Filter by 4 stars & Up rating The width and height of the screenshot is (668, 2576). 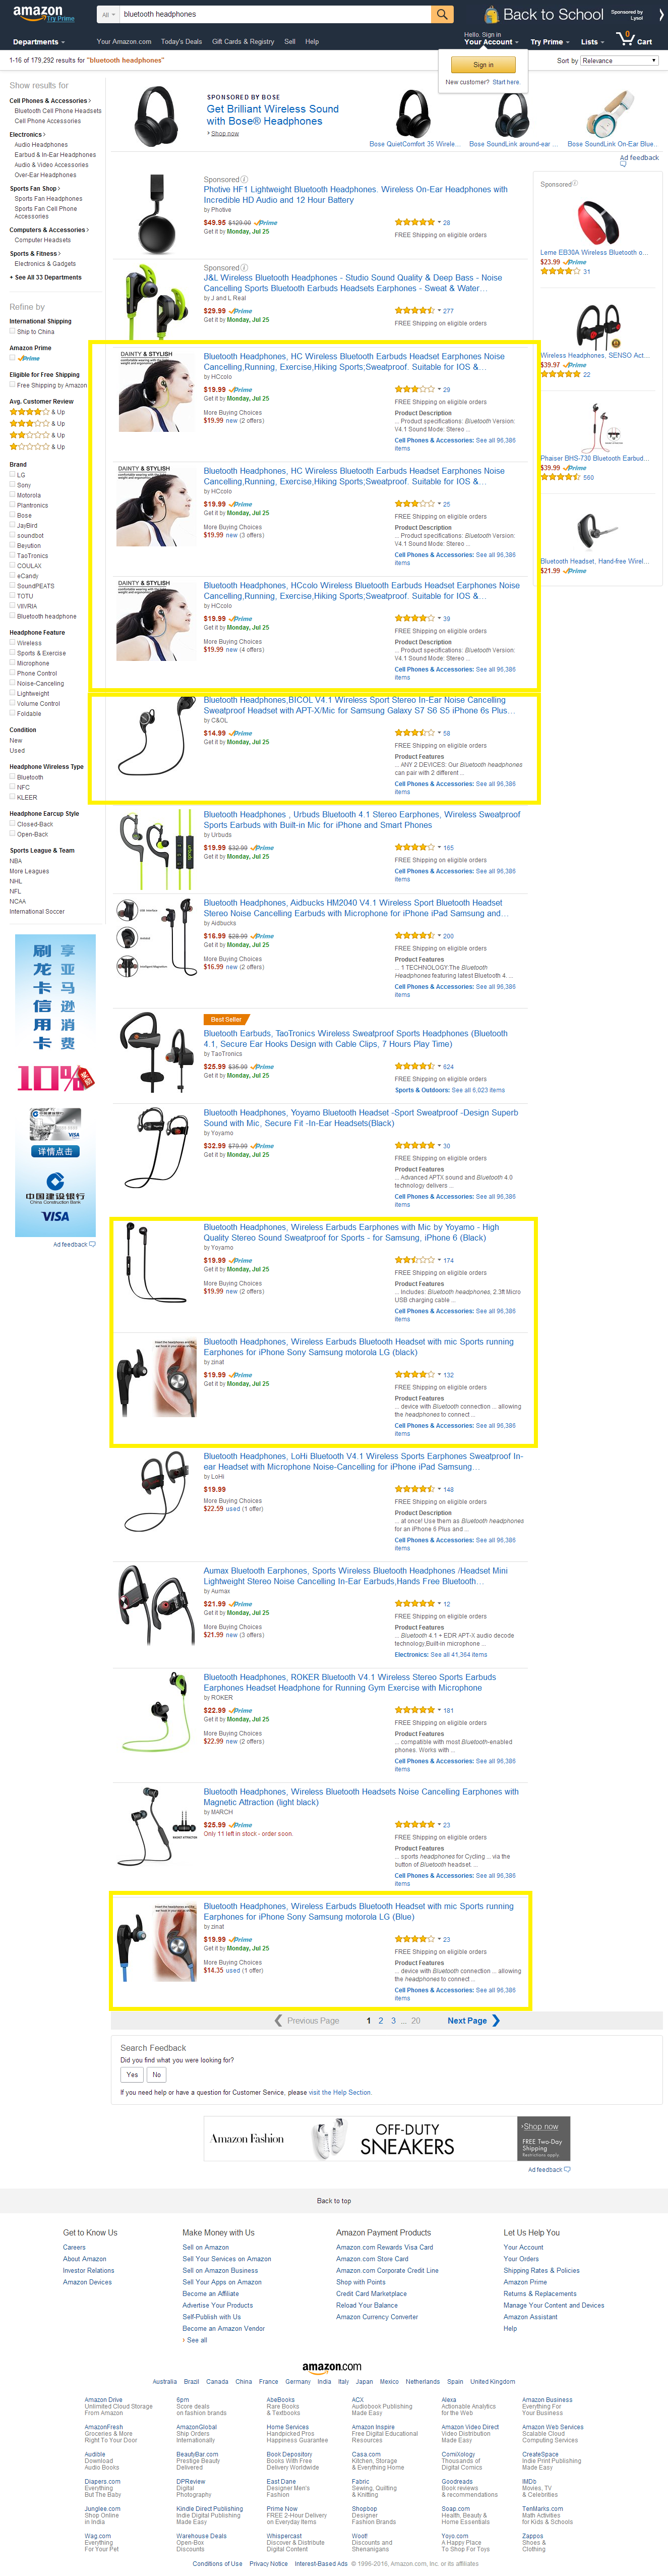tap(37, 412)
